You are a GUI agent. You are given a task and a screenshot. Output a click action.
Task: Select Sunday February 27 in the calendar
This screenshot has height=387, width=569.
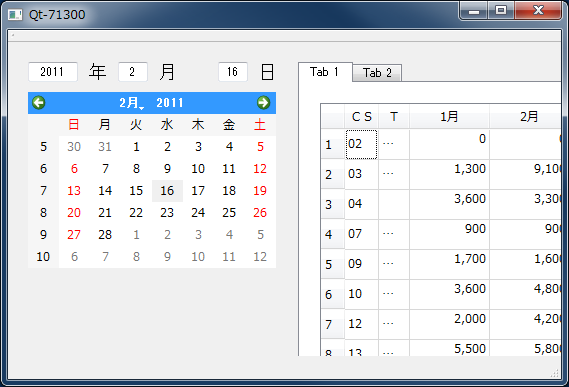pyautogui.click(x=74, y=235)
